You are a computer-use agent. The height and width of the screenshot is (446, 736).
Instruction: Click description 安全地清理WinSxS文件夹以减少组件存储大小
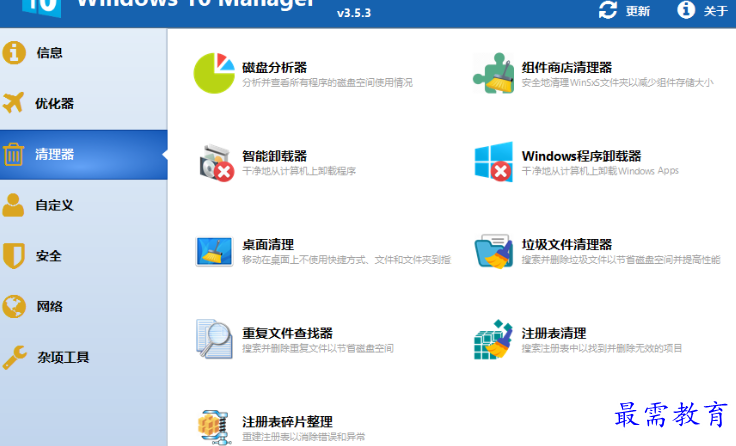pos(617,83)
